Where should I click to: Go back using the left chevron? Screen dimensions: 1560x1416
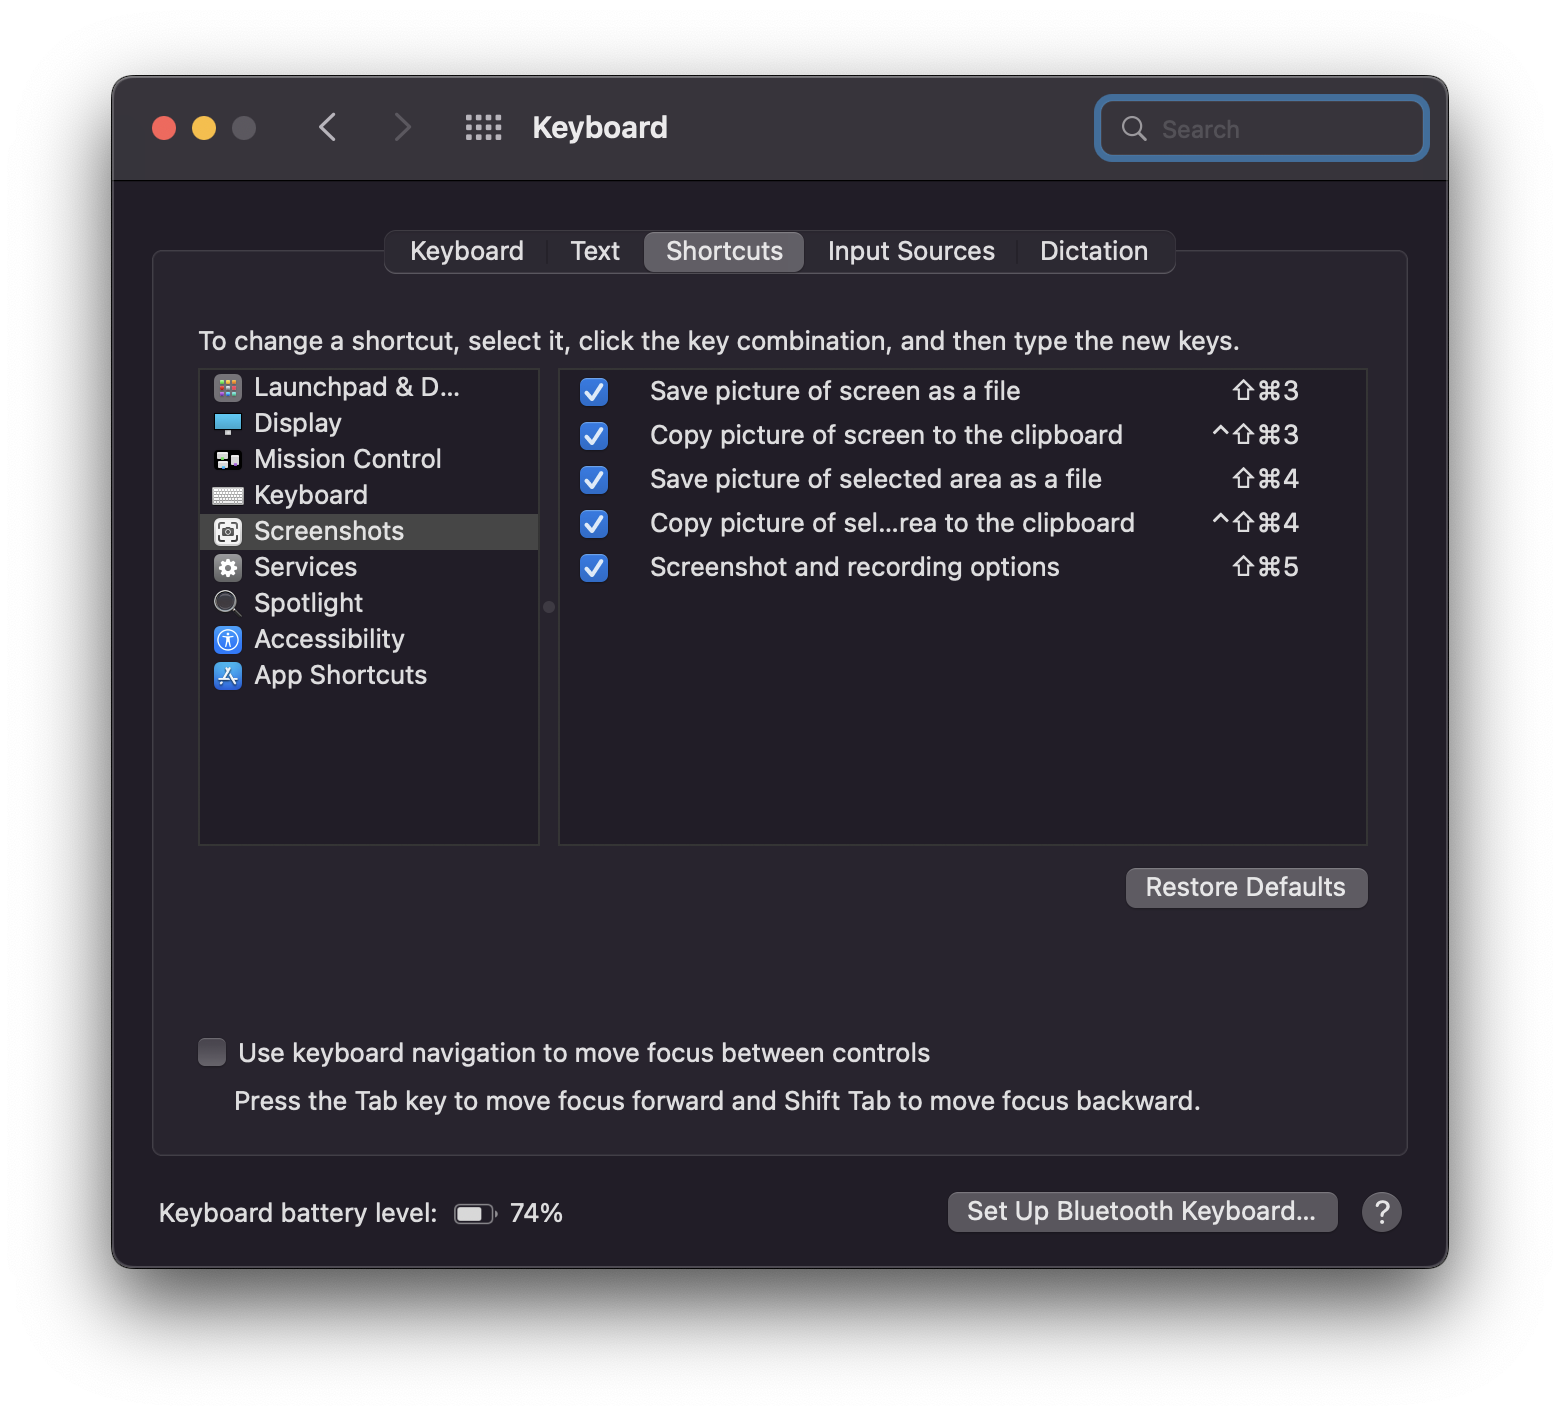click(x=328, y=128)
